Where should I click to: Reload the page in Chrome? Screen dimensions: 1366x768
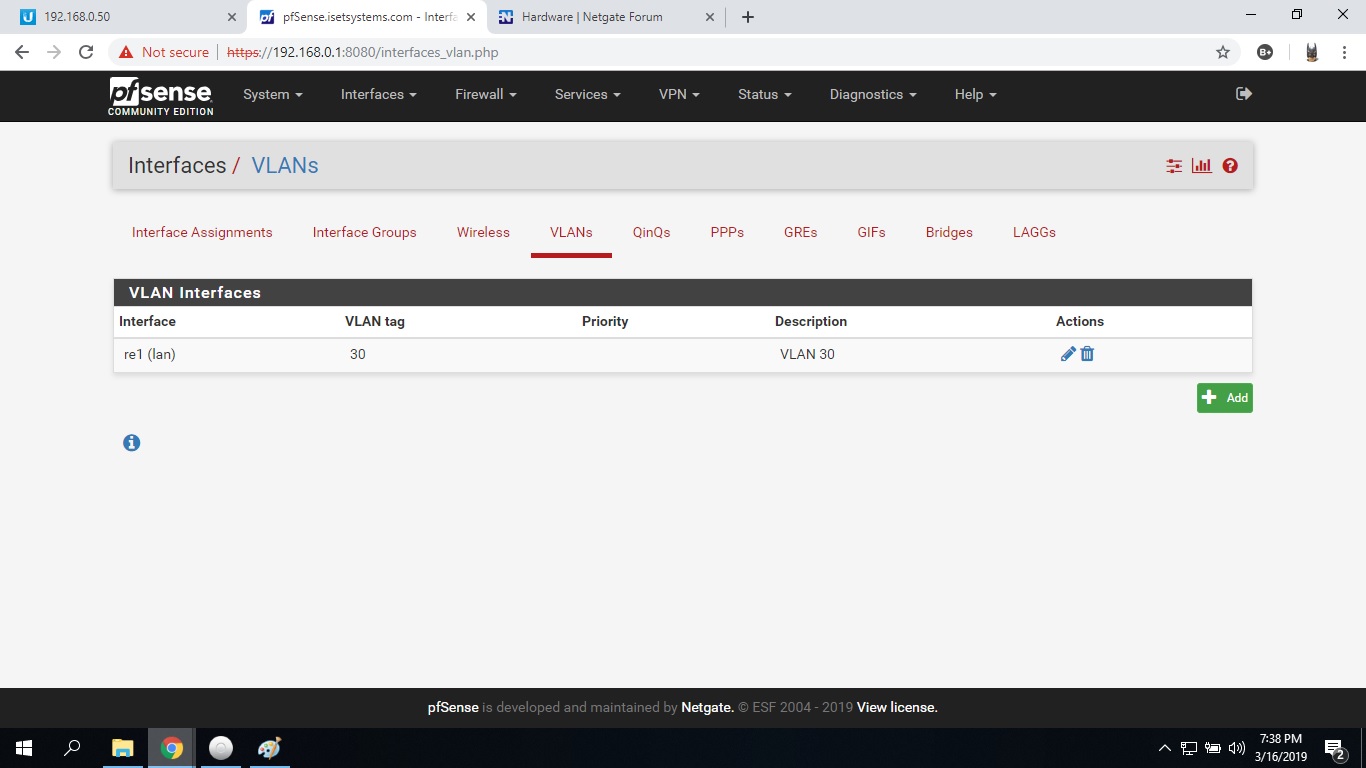point(86,52)
